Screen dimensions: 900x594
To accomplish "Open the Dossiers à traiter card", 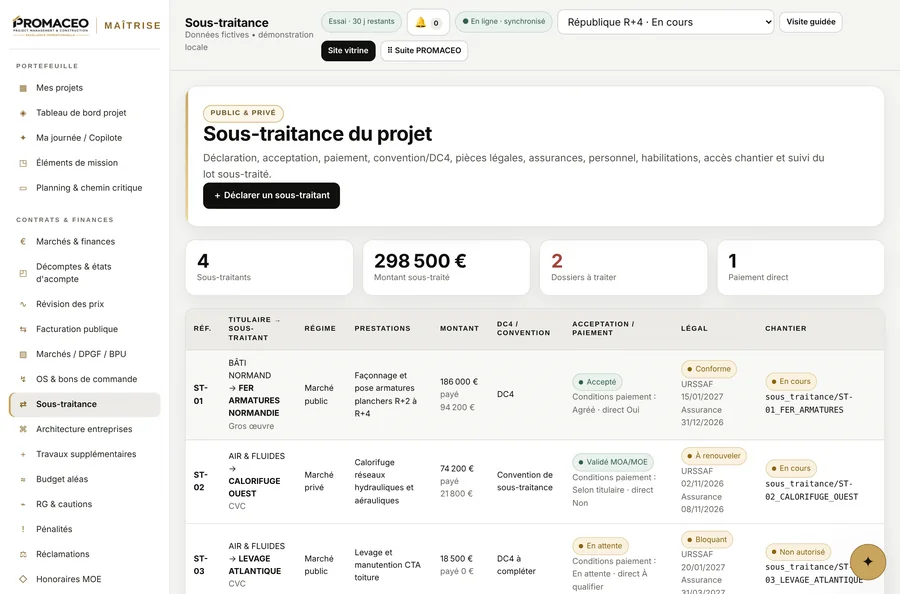I will click(623, 267).
